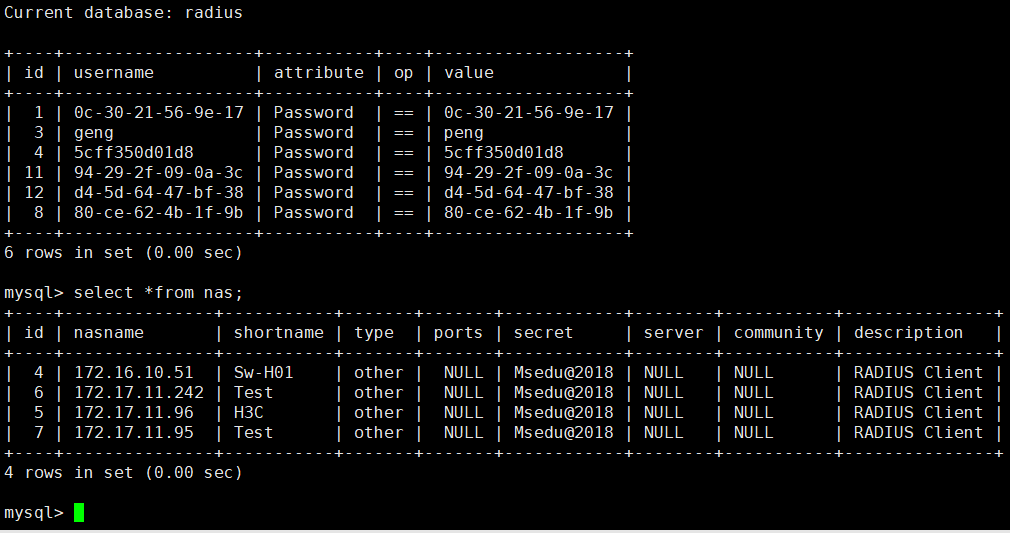Click nasname 172.17.11.242
This screenshot has width=1010, height=533.
point(138,392)
